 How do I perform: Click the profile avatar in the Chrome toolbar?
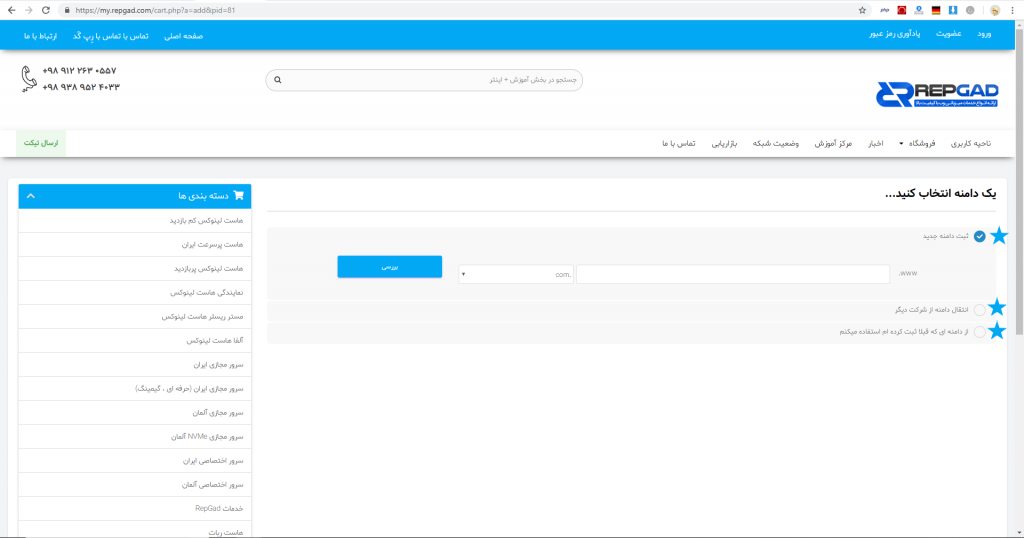coord(995,10)
